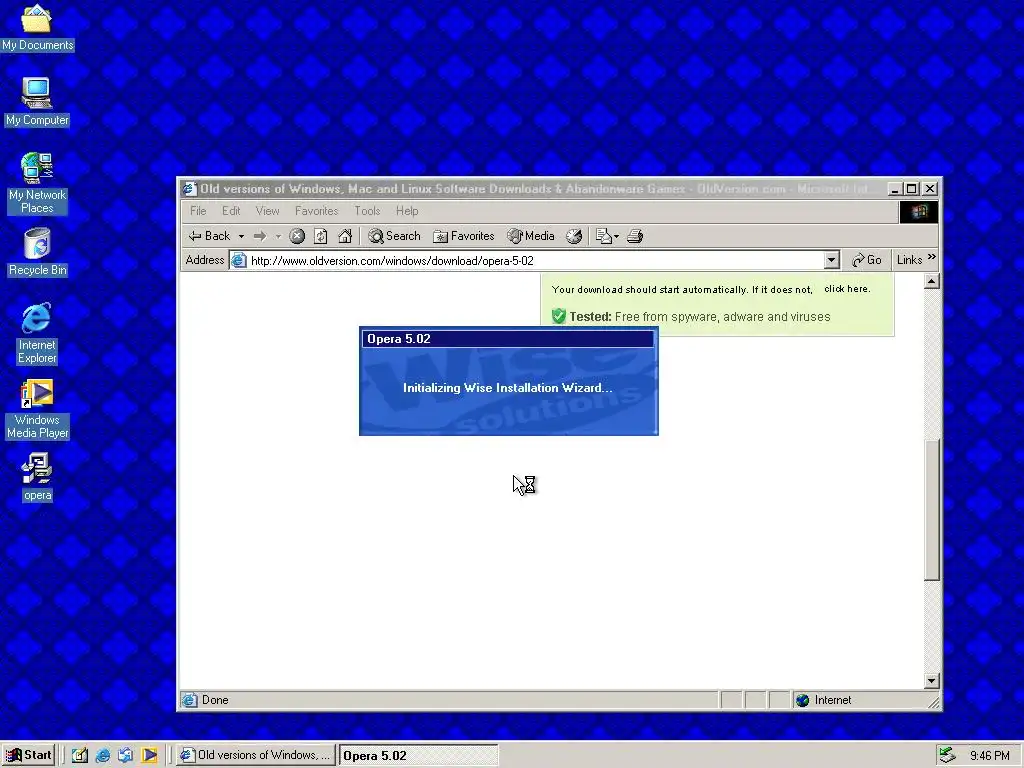Select the Recycle Bin icon

[37, 252]
